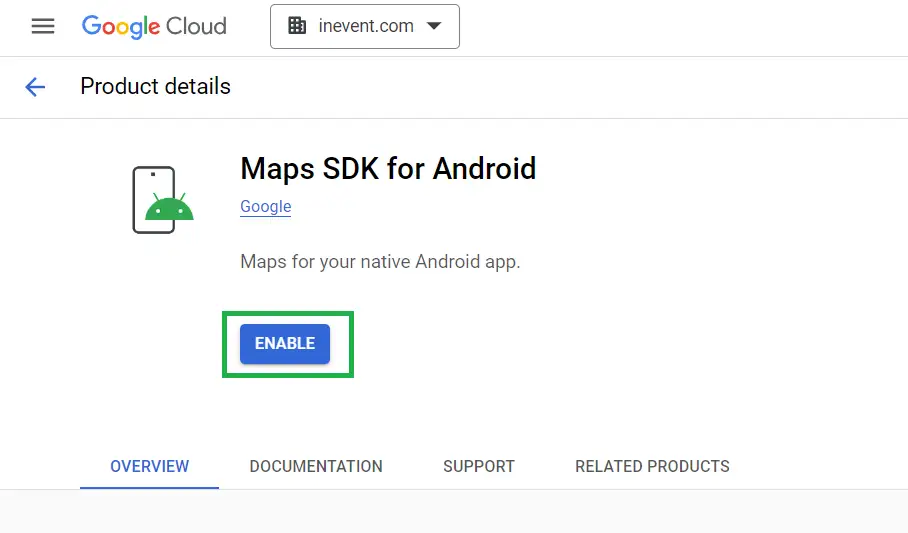Open the Google publisher link
Image resolution: width=908 pixels, height=533 pixels.
pos(266,206)
